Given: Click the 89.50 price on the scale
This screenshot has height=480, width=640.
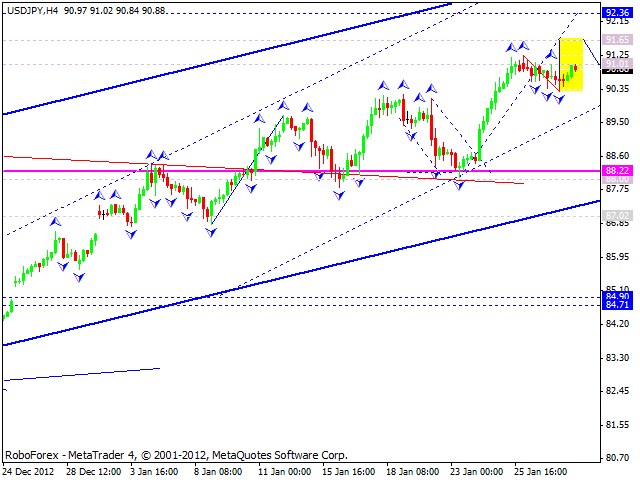Looking at the screenshot, I should (x=617, y=121).
